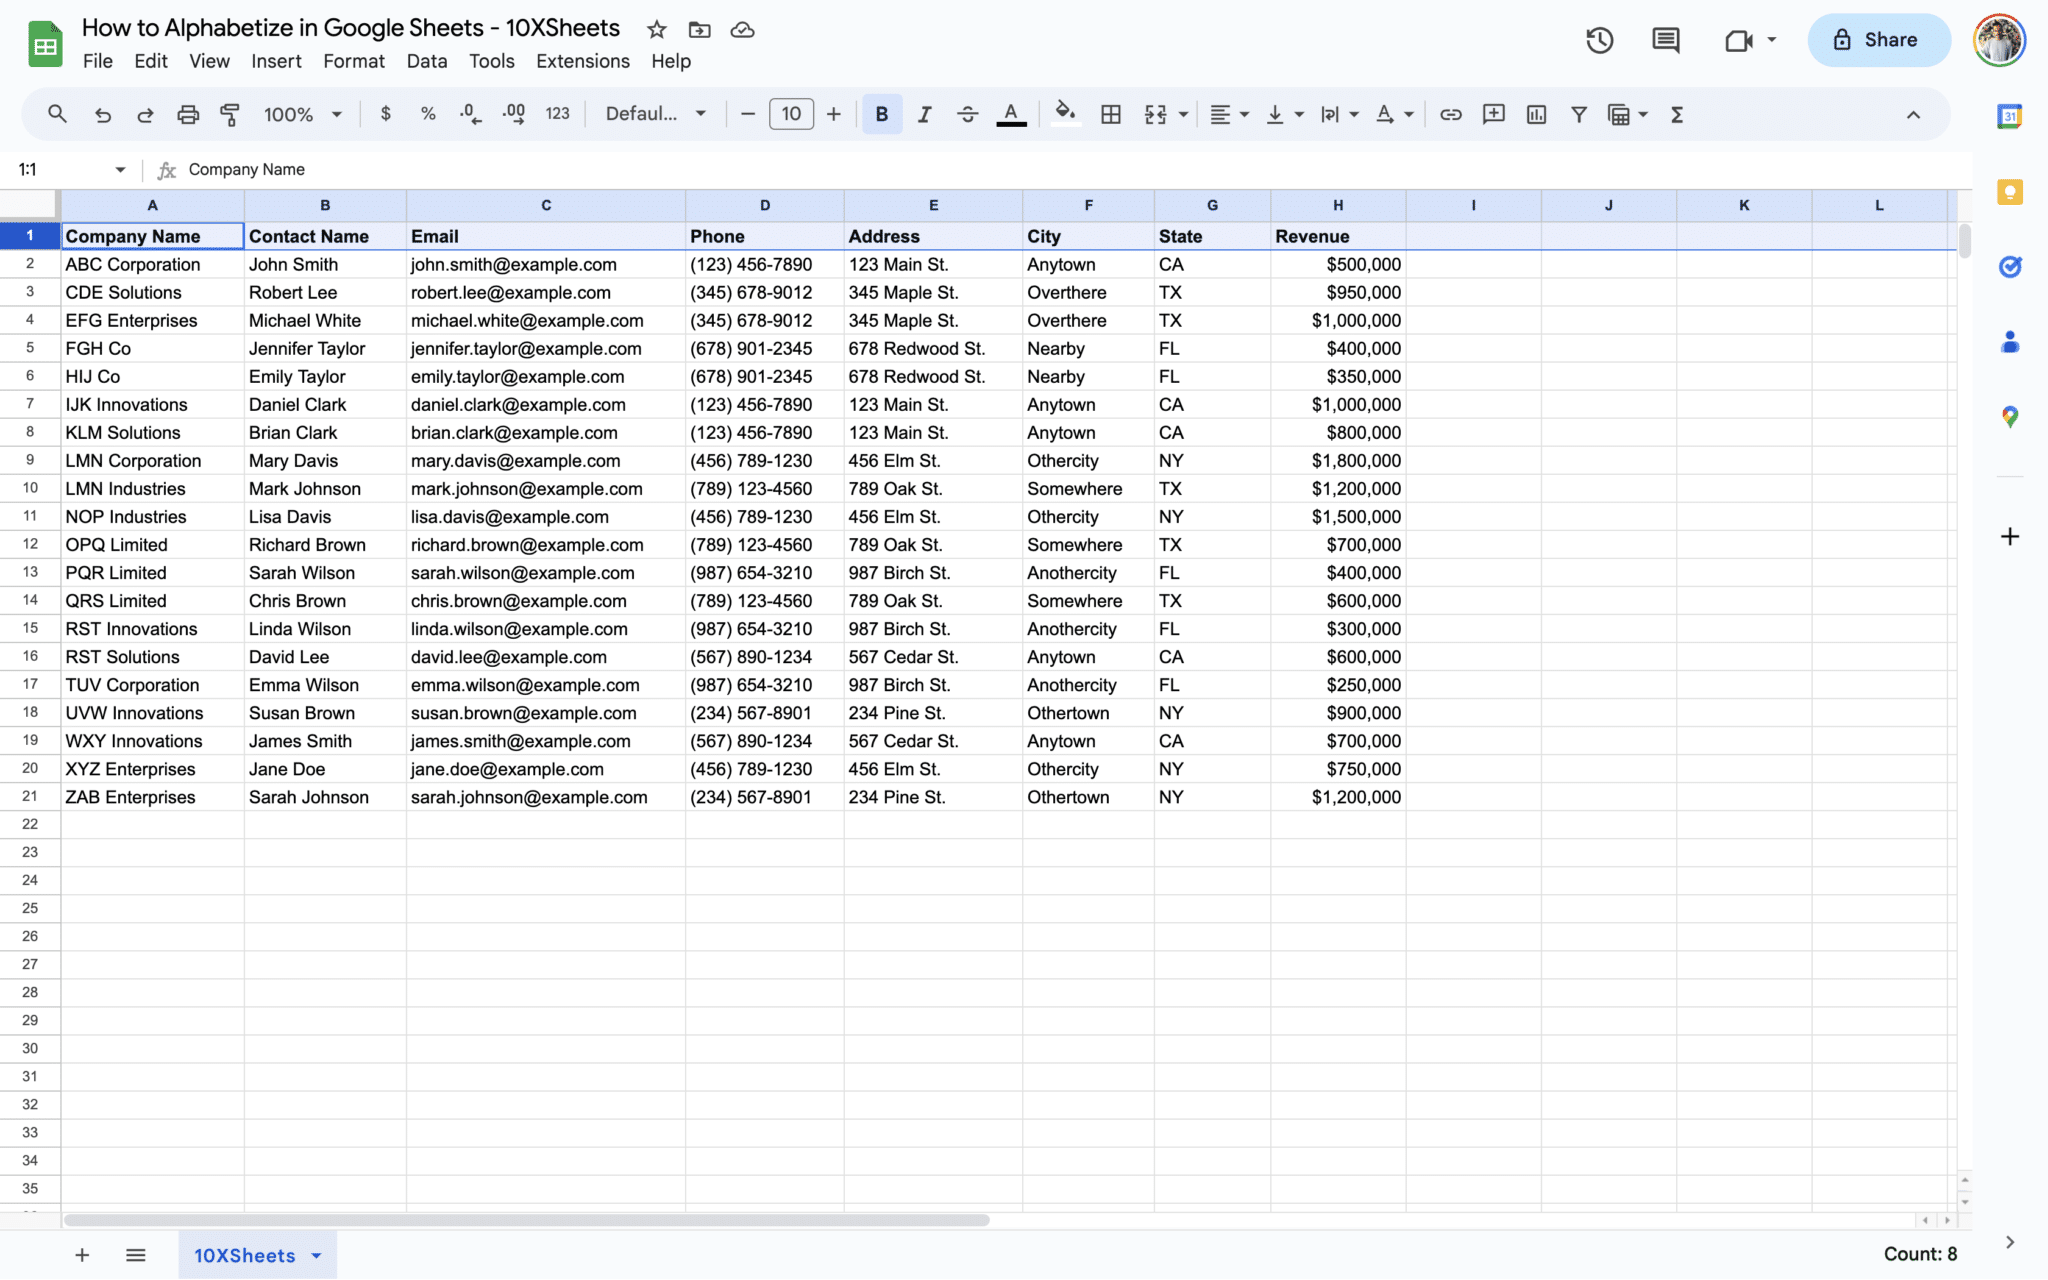The image size is (2048, 1280).
Task: Open the Extensions menu
Action: [582, 61]
